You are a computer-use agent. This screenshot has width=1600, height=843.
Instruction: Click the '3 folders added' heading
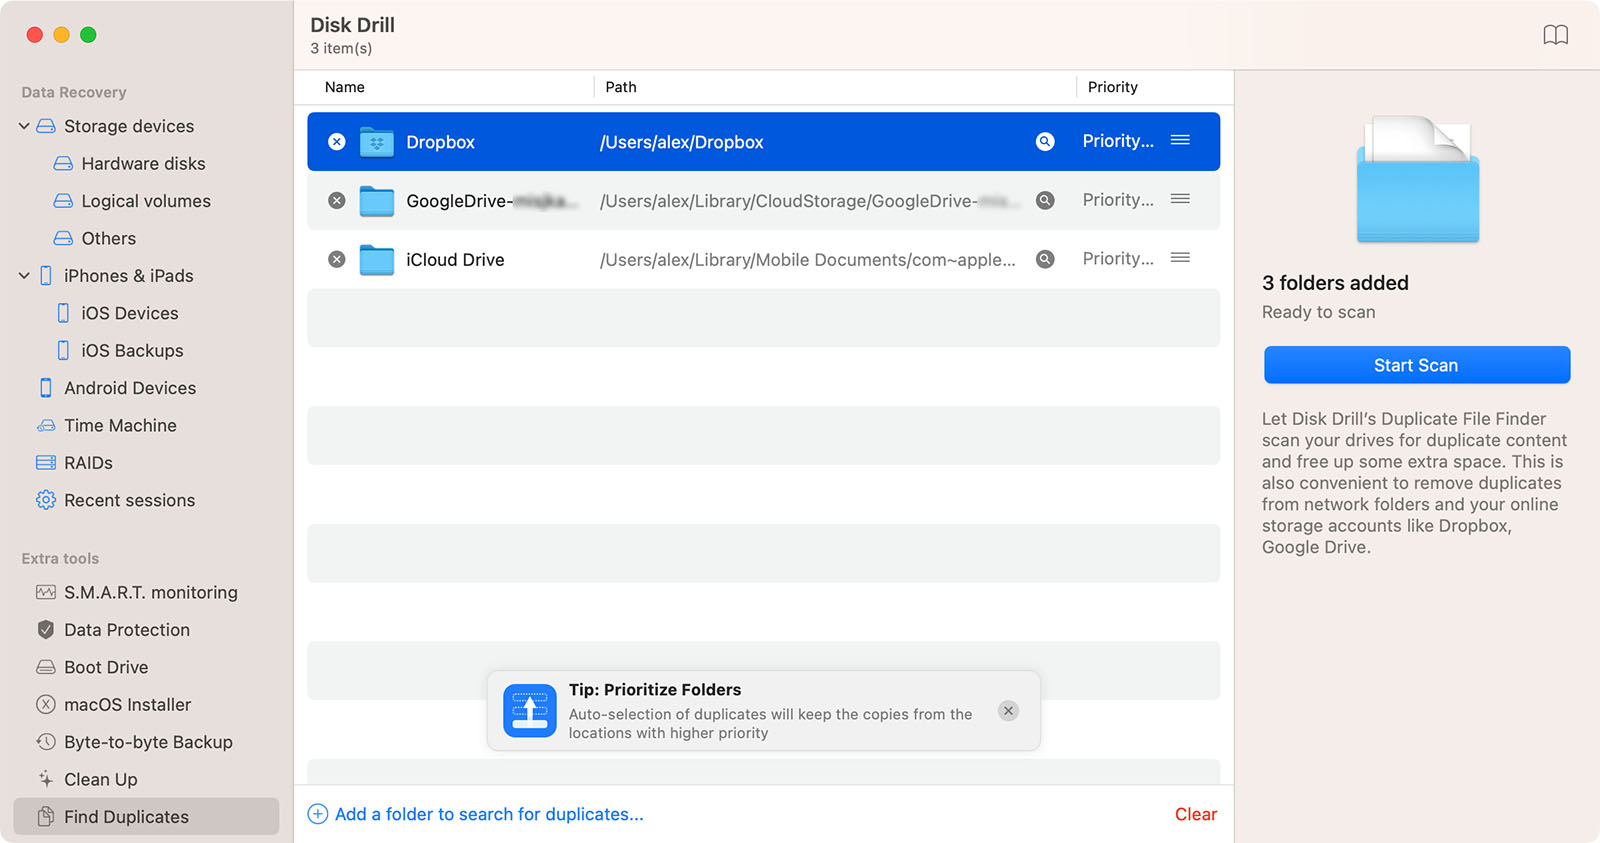click(x=1335, y=283)
